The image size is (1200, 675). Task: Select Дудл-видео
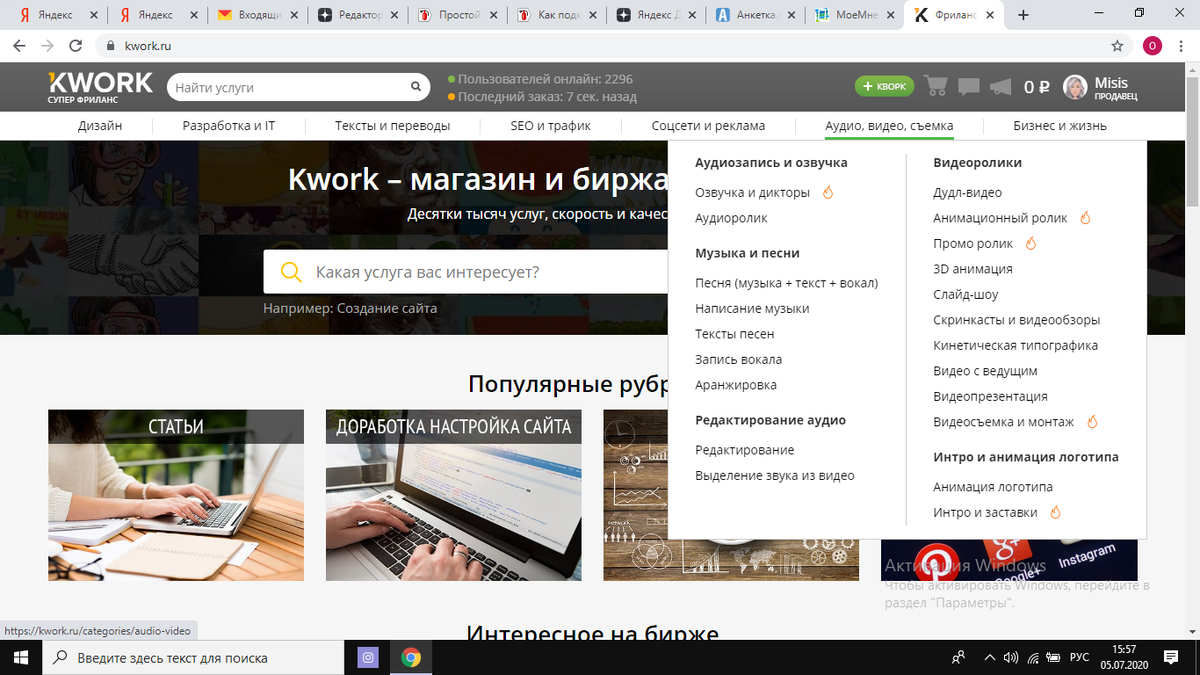(x=967, y=193)
